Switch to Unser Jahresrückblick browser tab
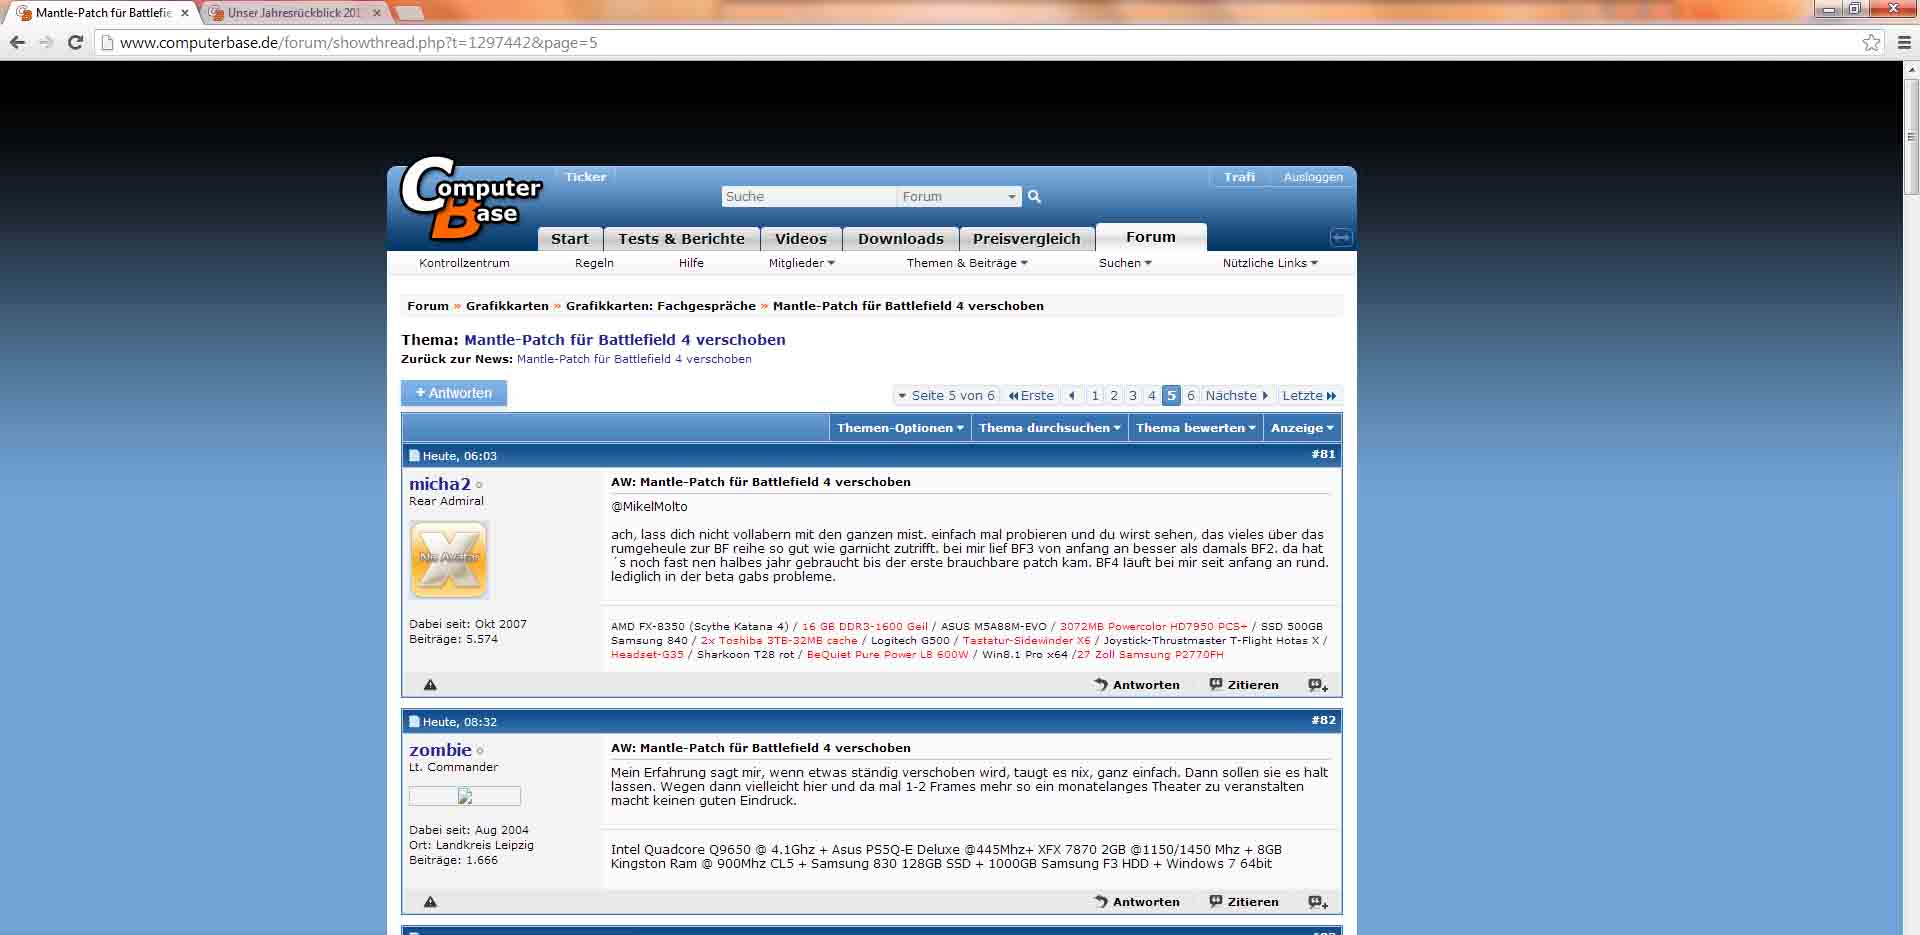This screenshot has height=935, width=1920. point(294,13)
